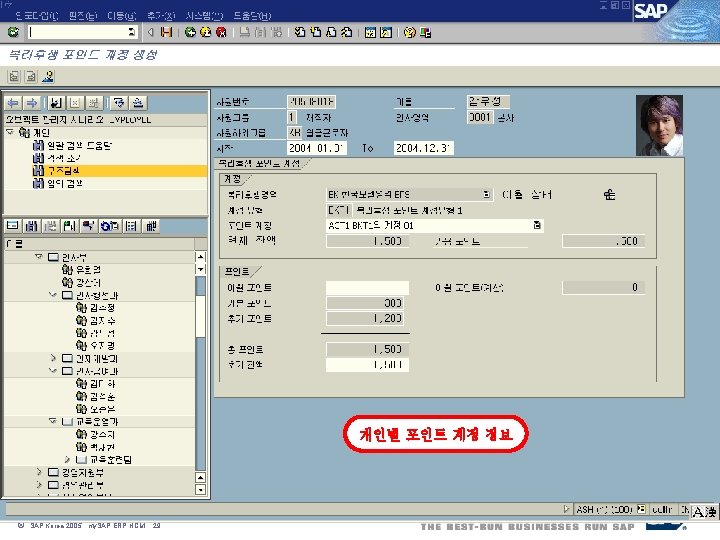Click the Print icon in standard toolbar
Image resolution: width=720 pixels, height=540 pixels.
coord(245,32)
